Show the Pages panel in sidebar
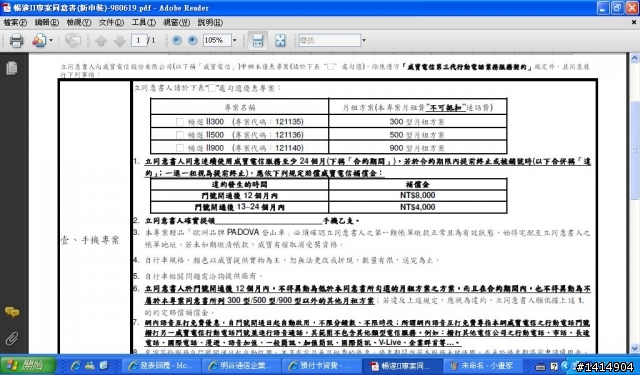Image resolution: width=640 pixels, height=375 pixels. click(x=12, y=68)
